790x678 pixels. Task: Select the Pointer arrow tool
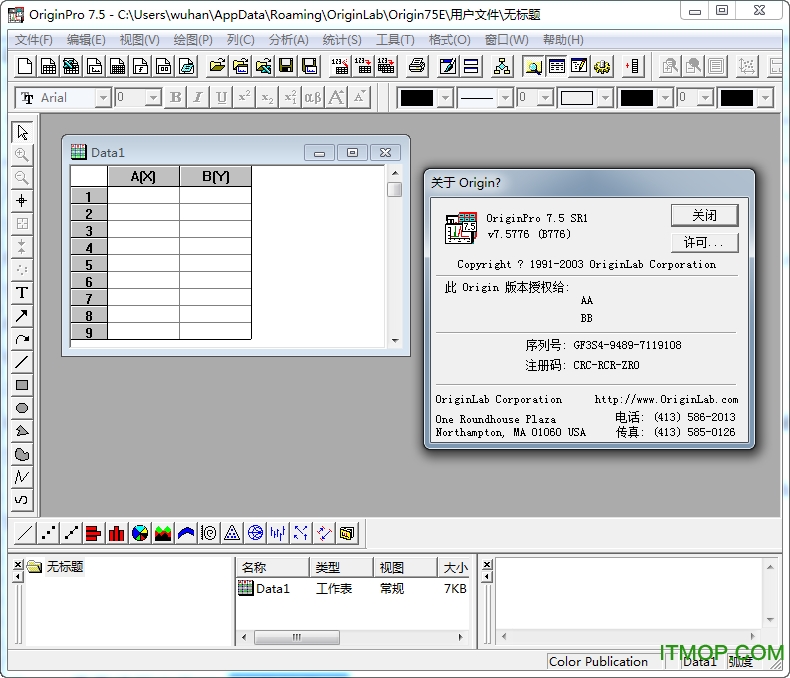pos(22,132)
